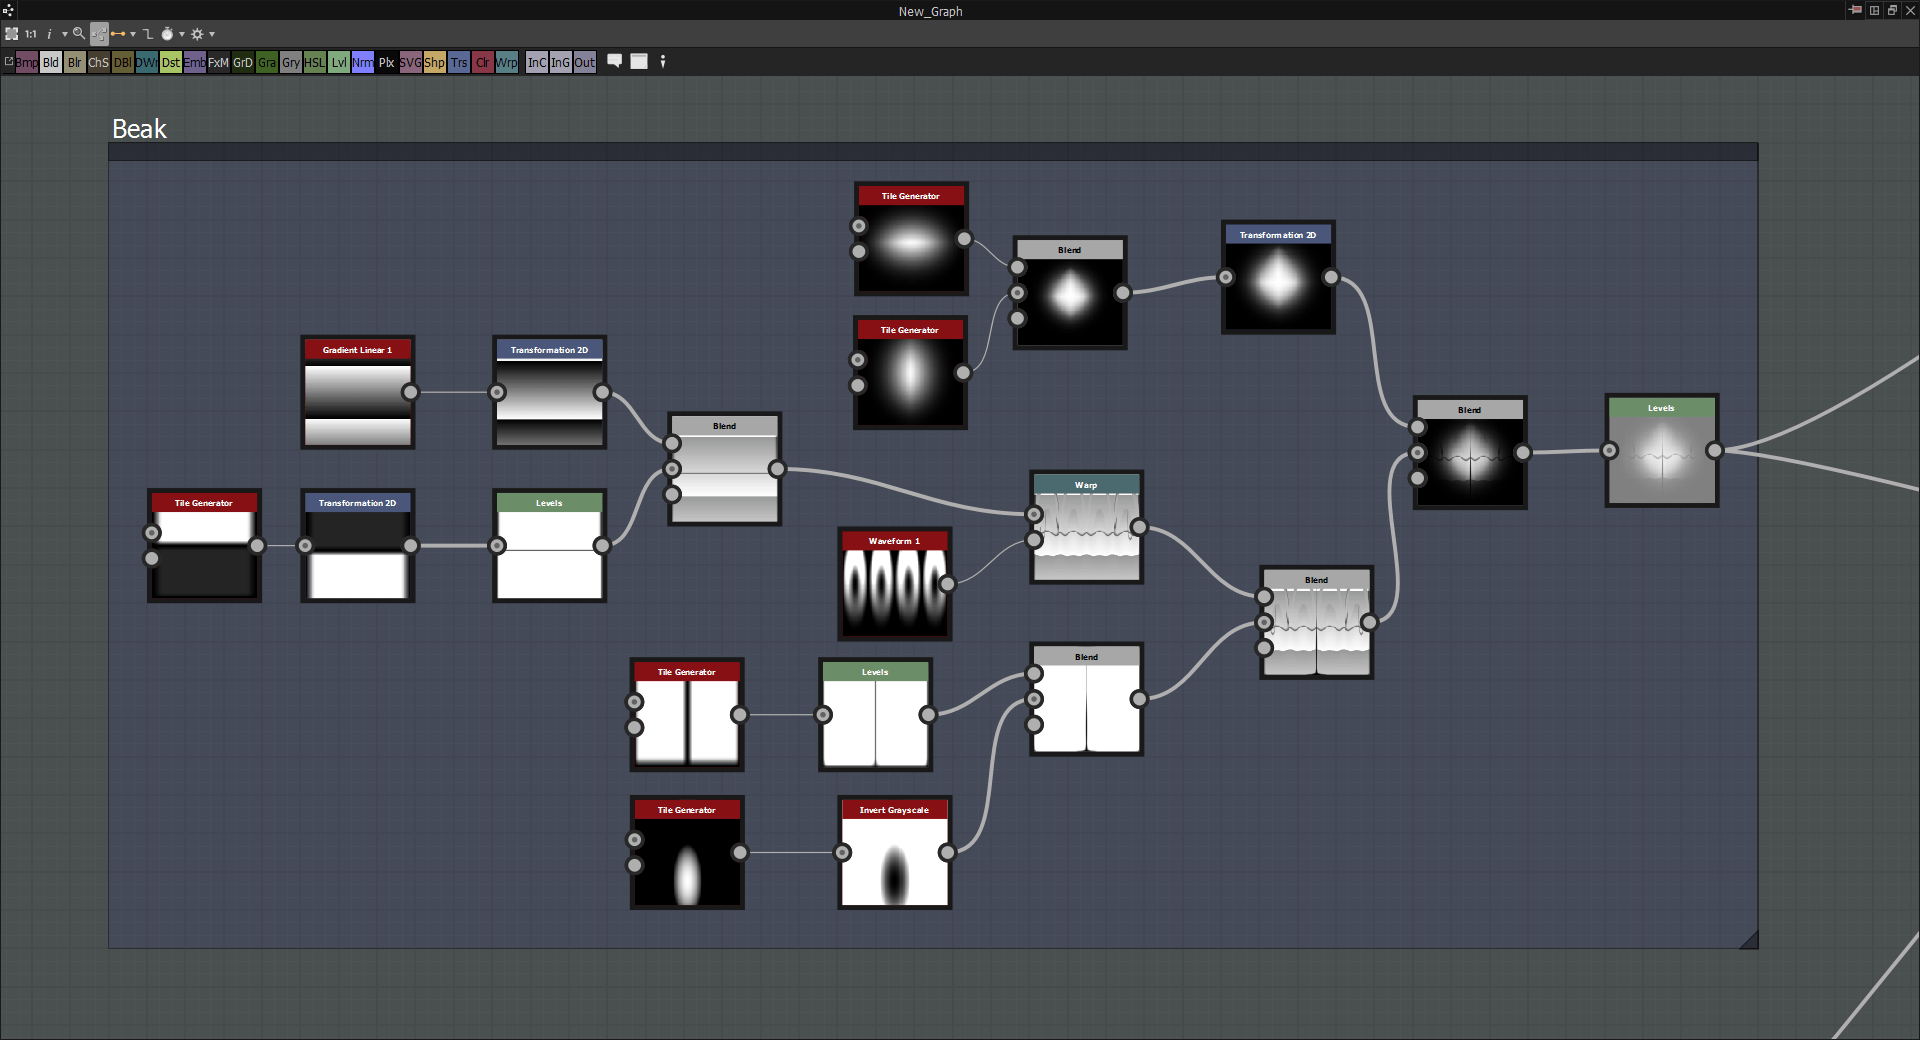Add an Emboss node with Emb
Viewport: 1920px width, 1040px height.
point(195,62)
